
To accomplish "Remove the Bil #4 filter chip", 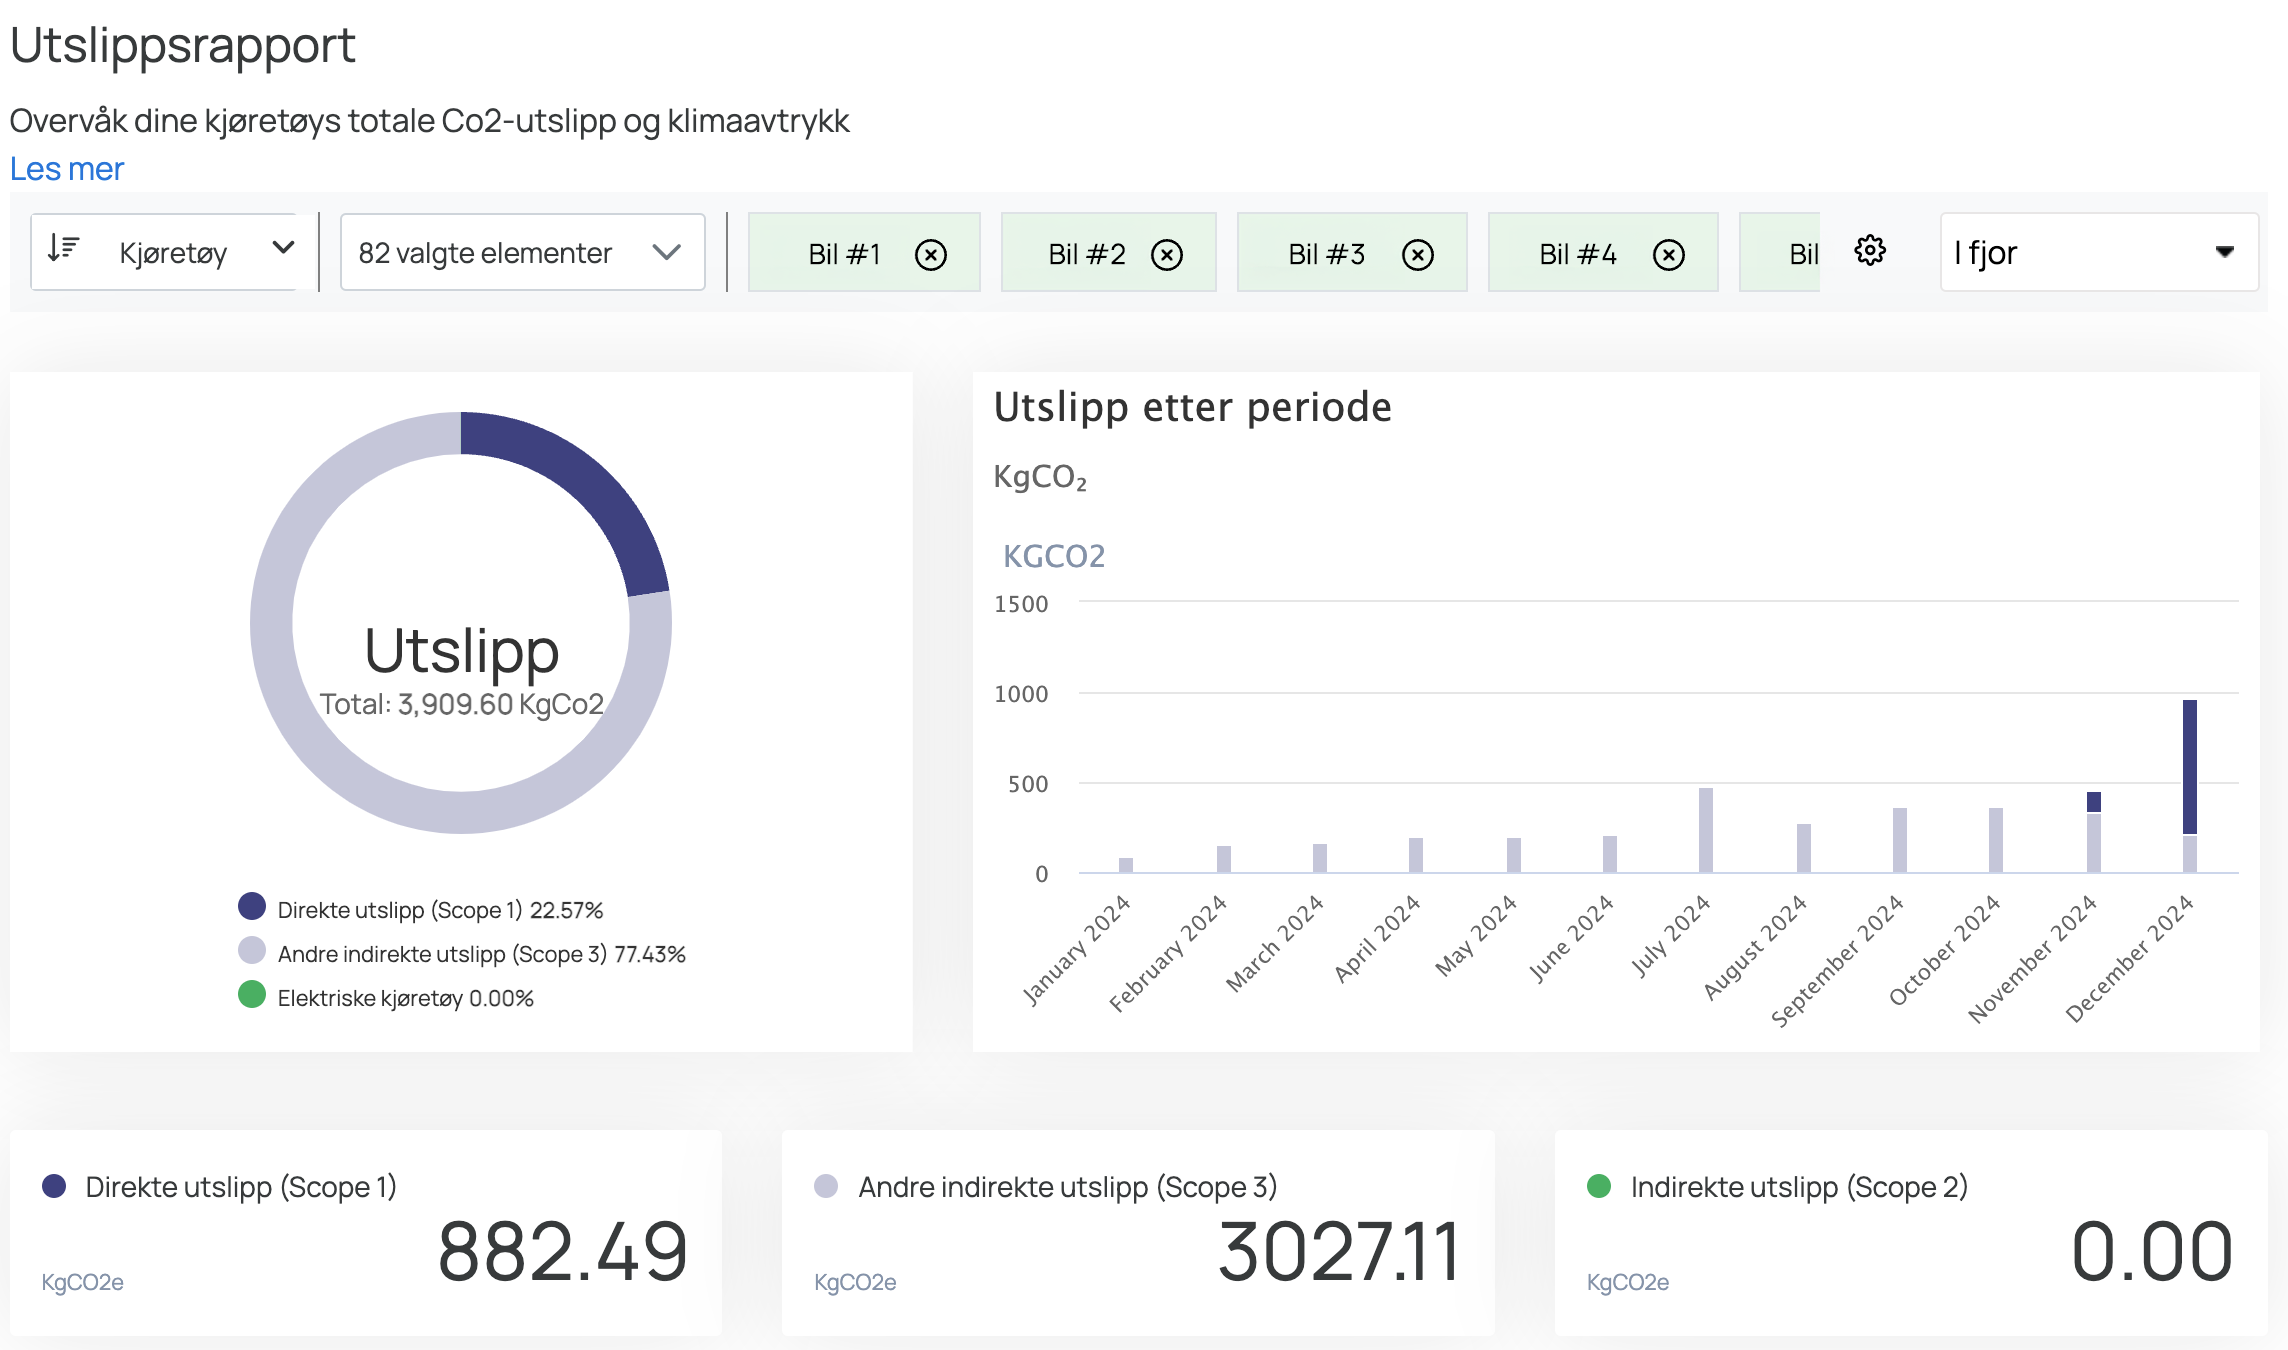I will (1669, 255).
